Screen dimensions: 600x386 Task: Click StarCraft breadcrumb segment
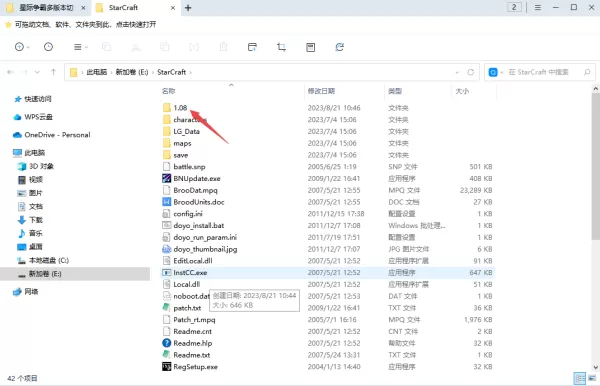(x=171, y=72)
